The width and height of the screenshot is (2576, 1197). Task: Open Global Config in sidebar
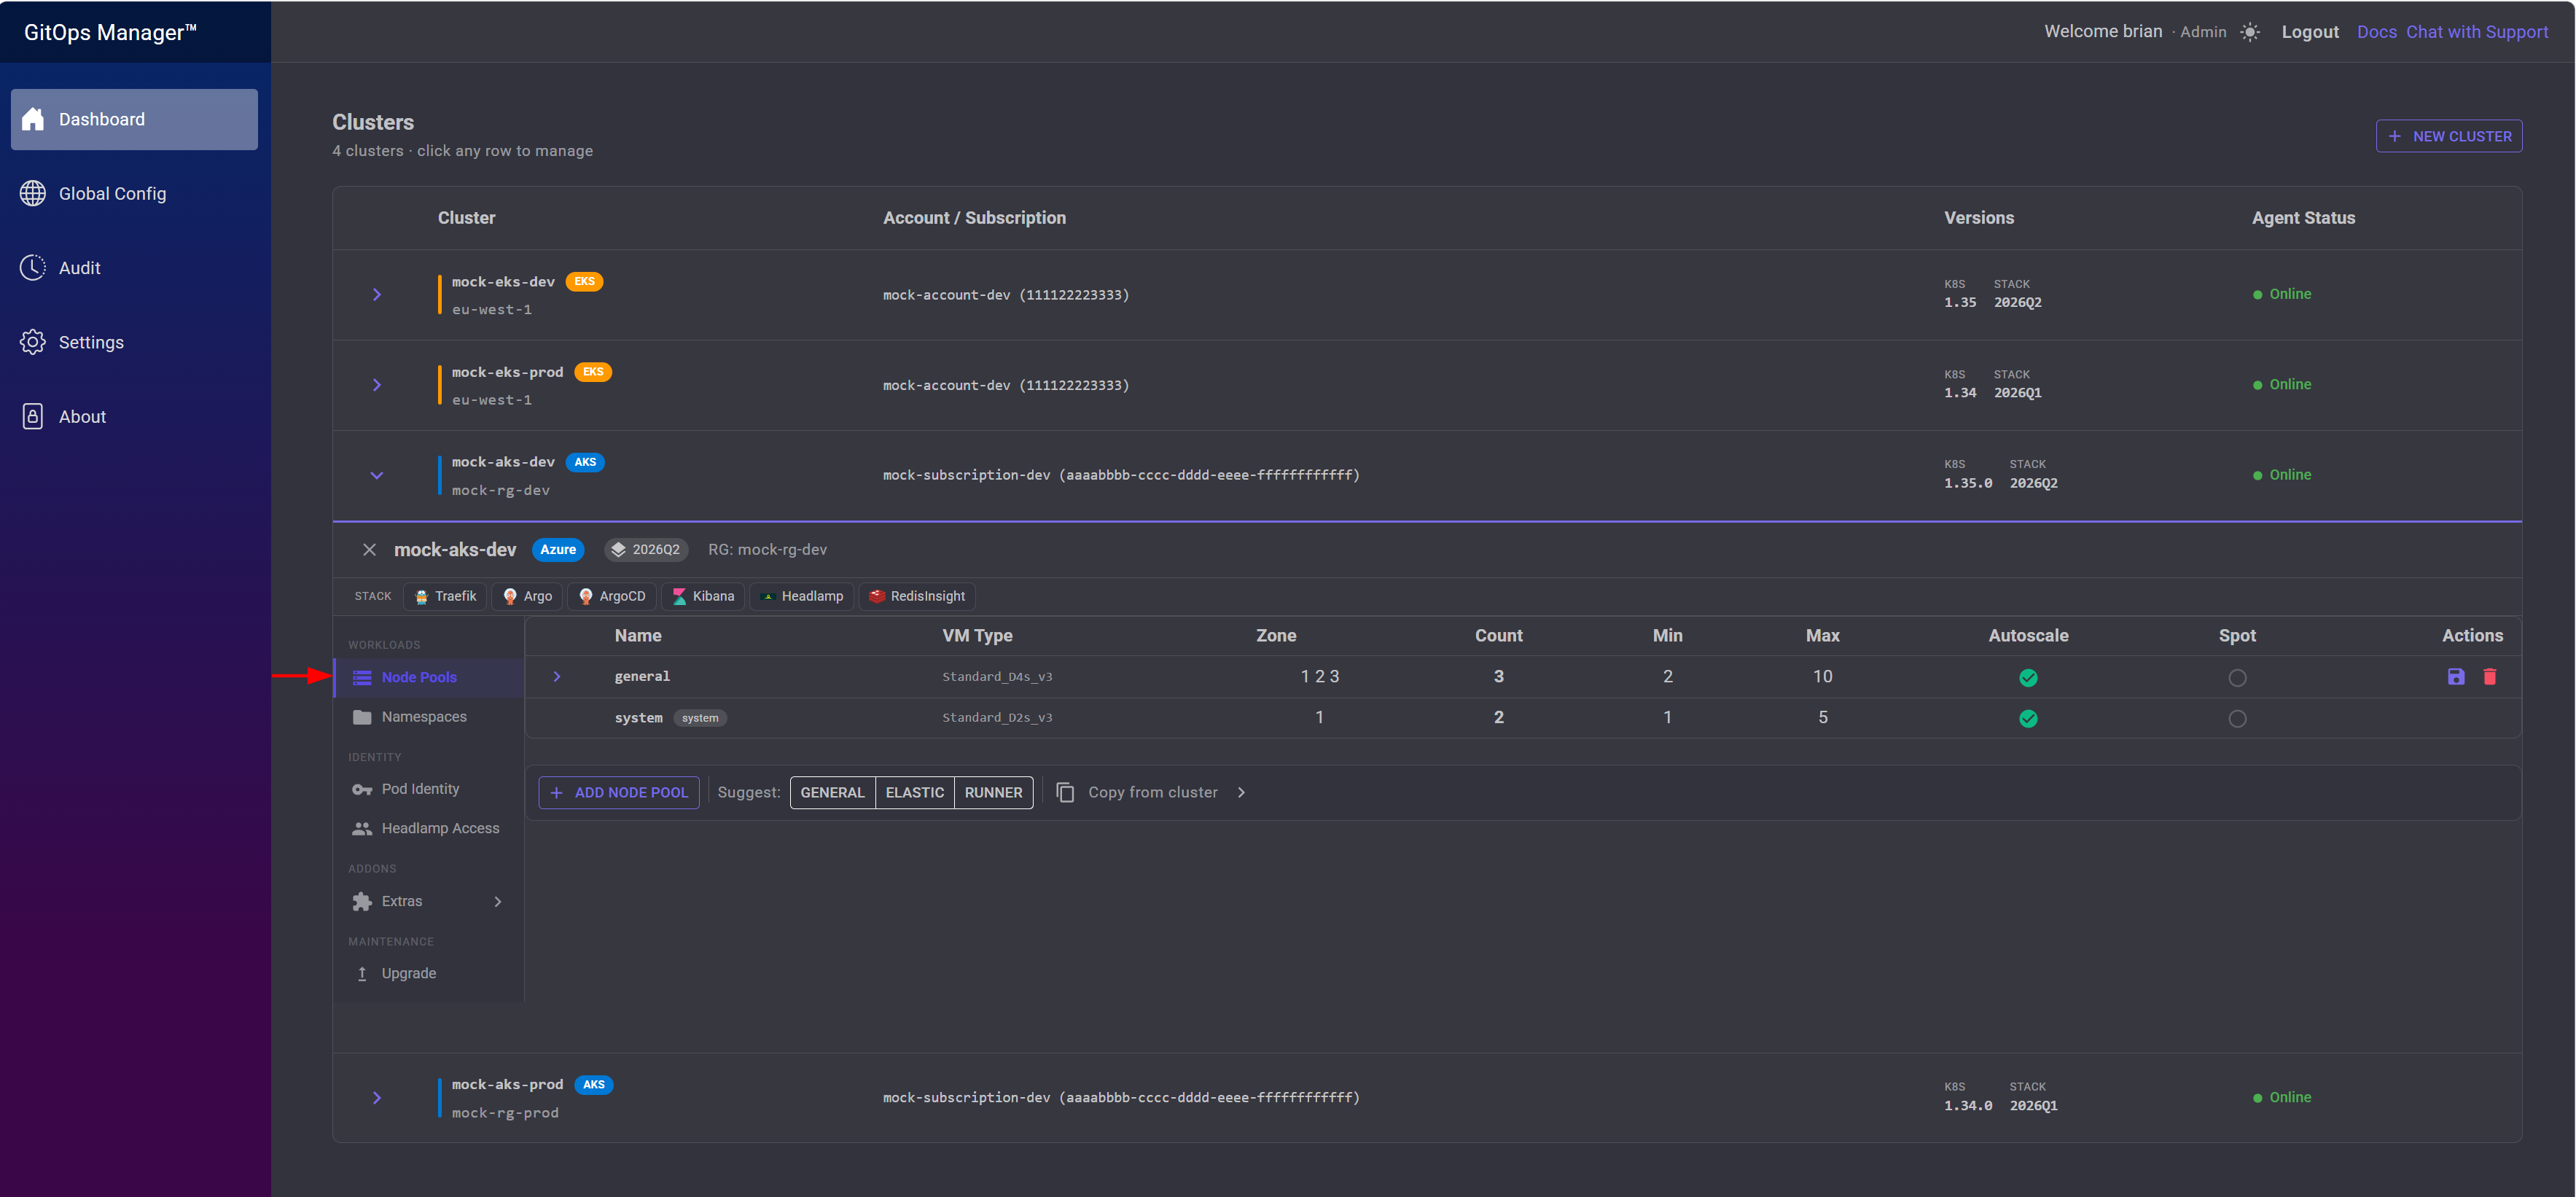[x=134, y=193]
